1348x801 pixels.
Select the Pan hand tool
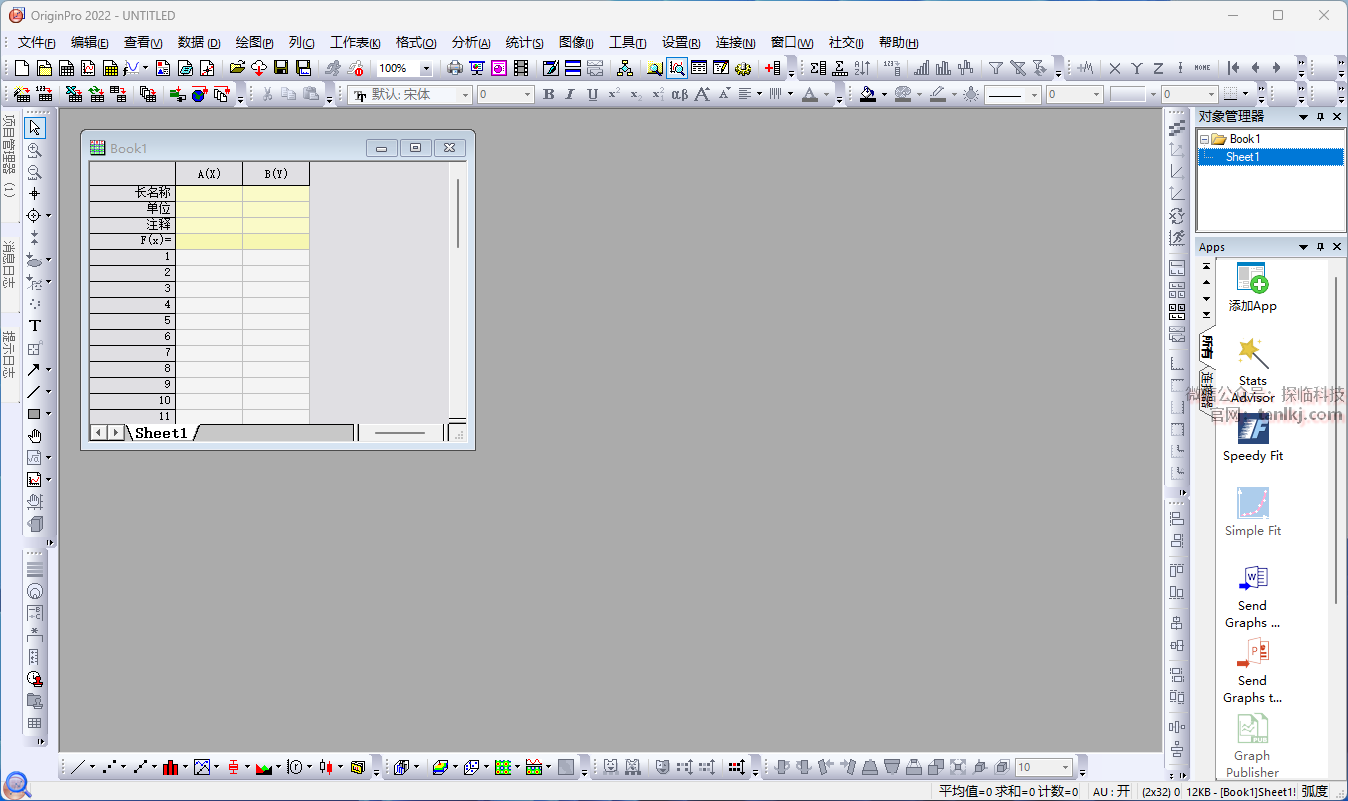tap(35, 436)
